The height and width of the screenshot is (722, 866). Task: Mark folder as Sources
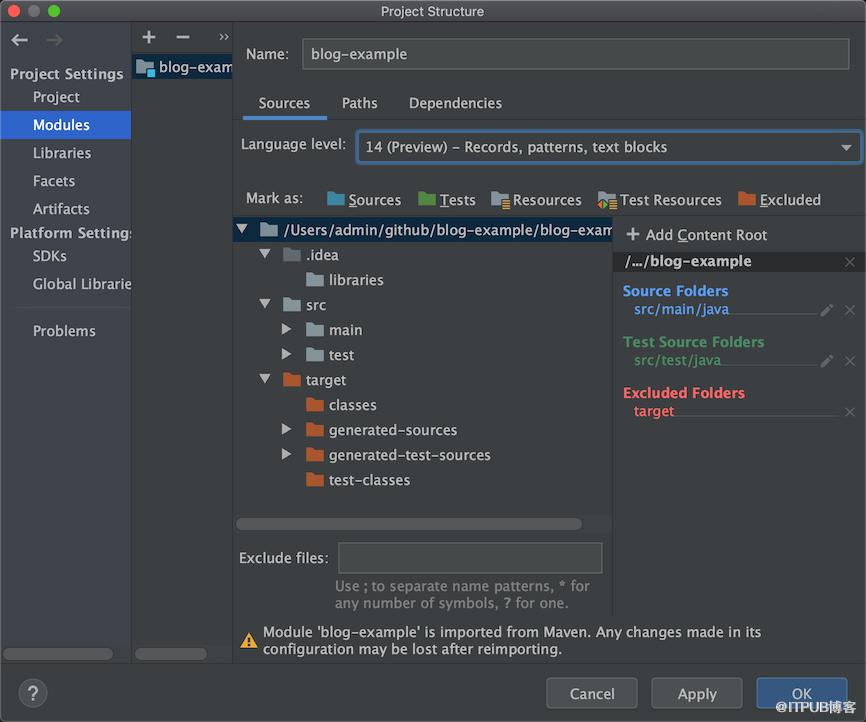(364, 199)
